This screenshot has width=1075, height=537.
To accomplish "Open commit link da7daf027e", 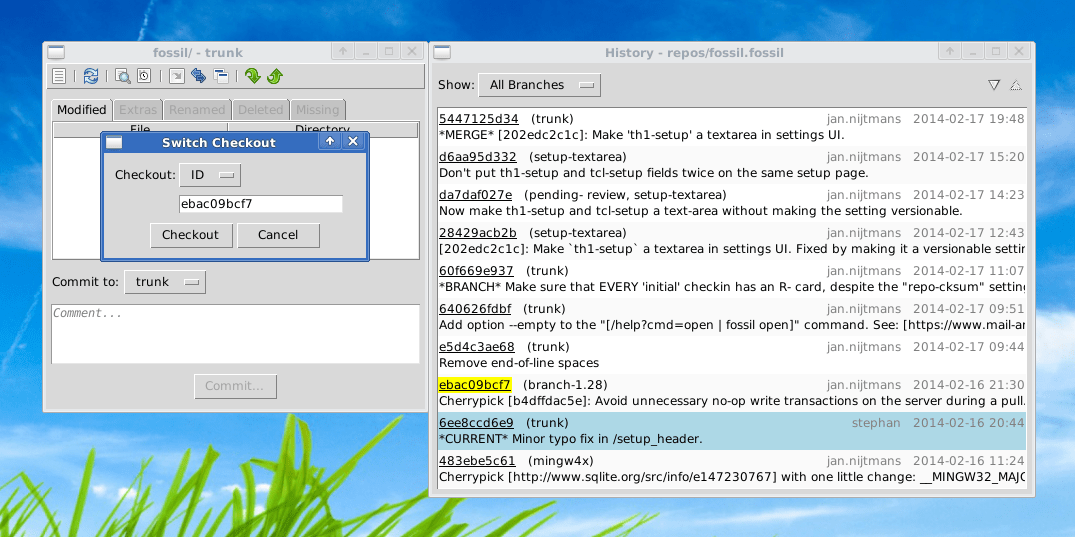I will [475, 195].
